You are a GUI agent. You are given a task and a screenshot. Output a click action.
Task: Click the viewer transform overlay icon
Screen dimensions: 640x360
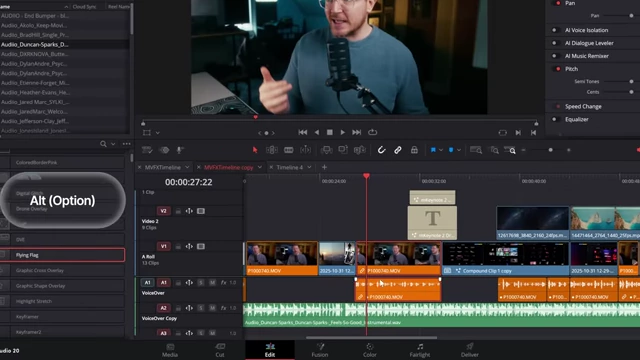147,133
